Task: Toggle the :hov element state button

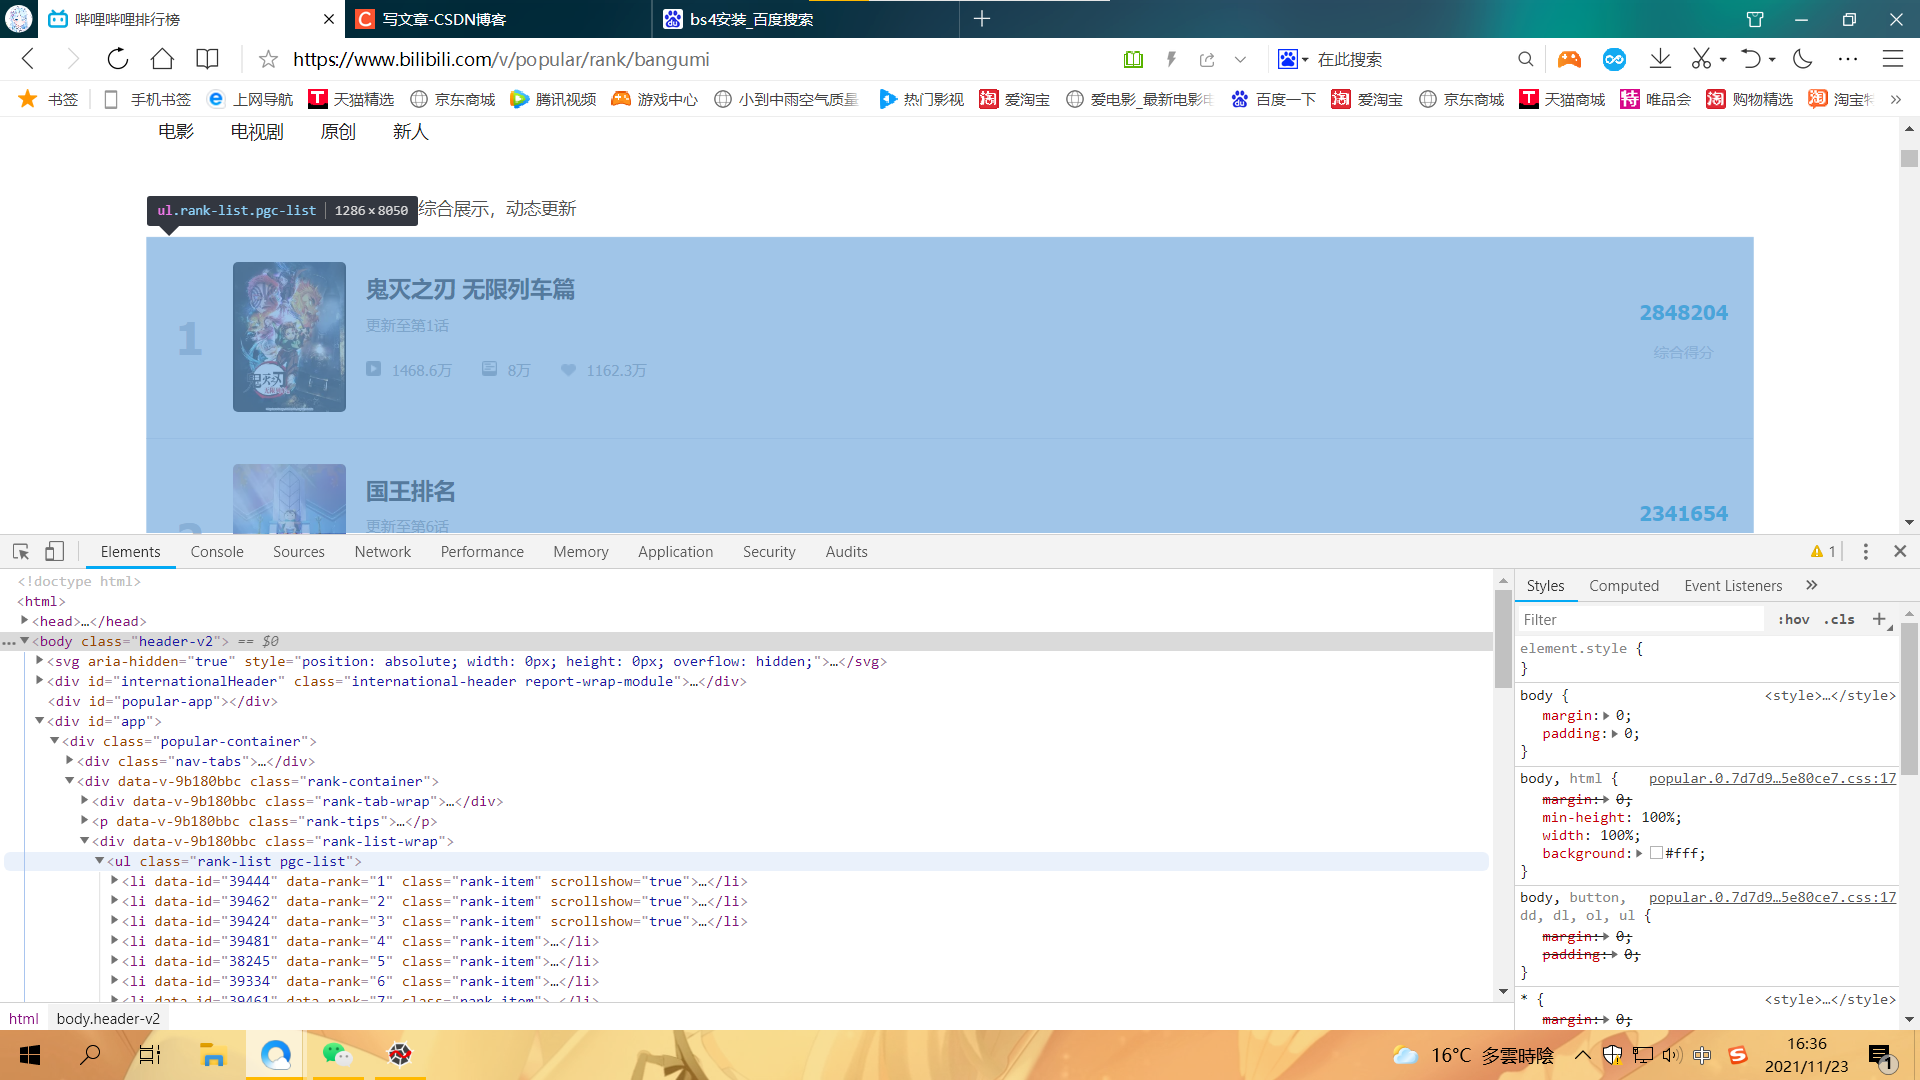Action: click(x=1794, y=619)
